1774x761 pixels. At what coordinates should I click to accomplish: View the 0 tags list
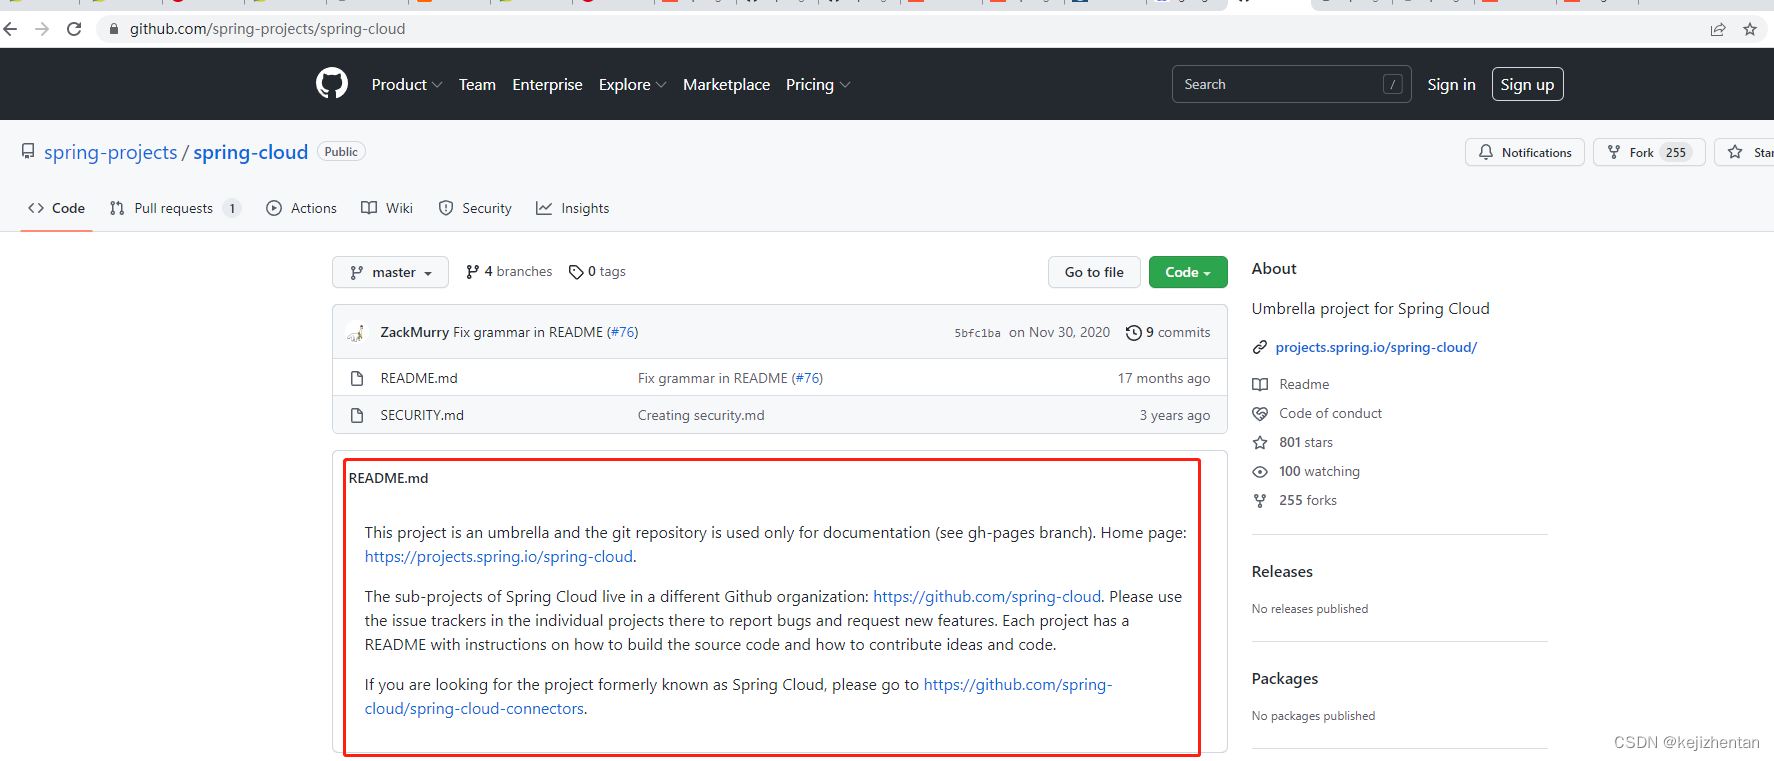coord(597,272)
